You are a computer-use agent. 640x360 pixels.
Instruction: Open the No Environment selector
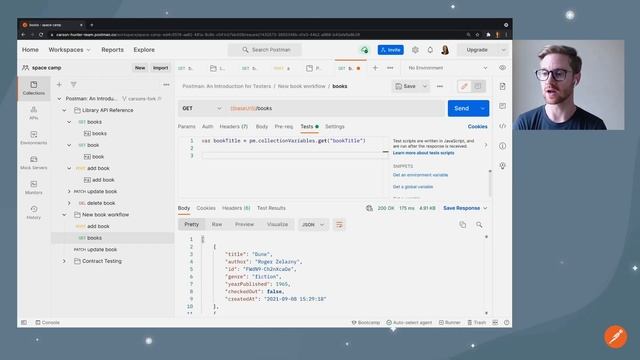[x=448, y=68]
